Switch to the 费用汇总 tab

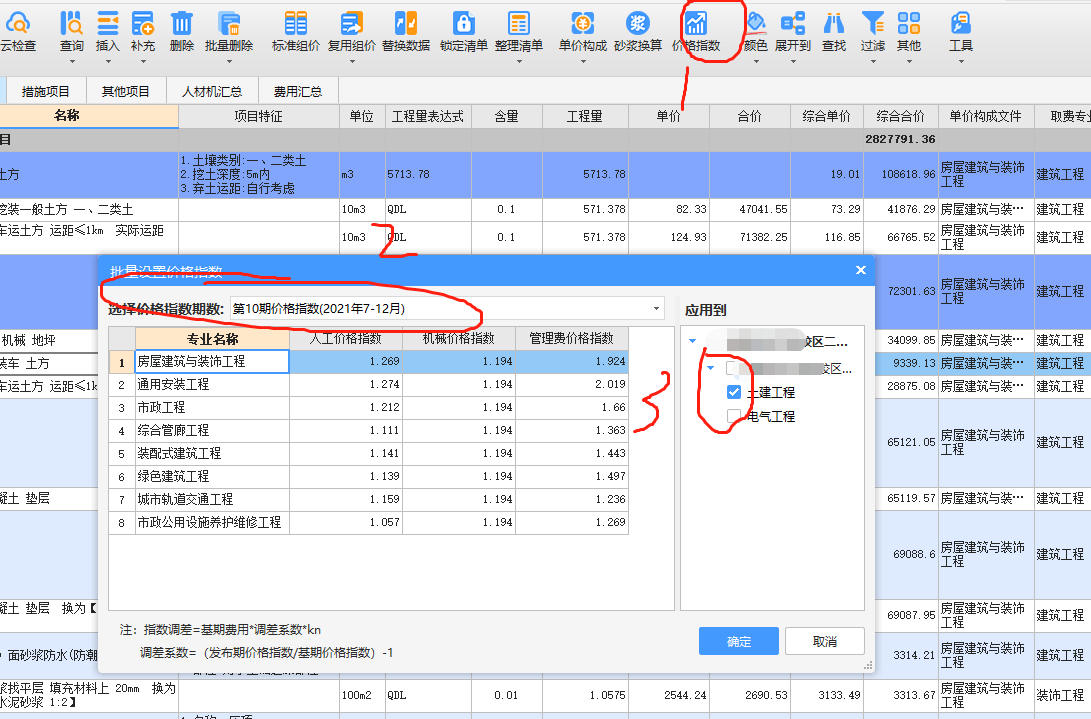tap(298, 91)
